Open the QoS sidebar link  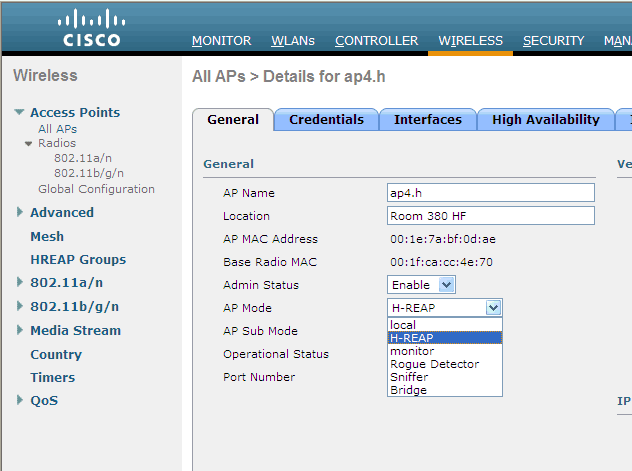[x=44, y=400]
